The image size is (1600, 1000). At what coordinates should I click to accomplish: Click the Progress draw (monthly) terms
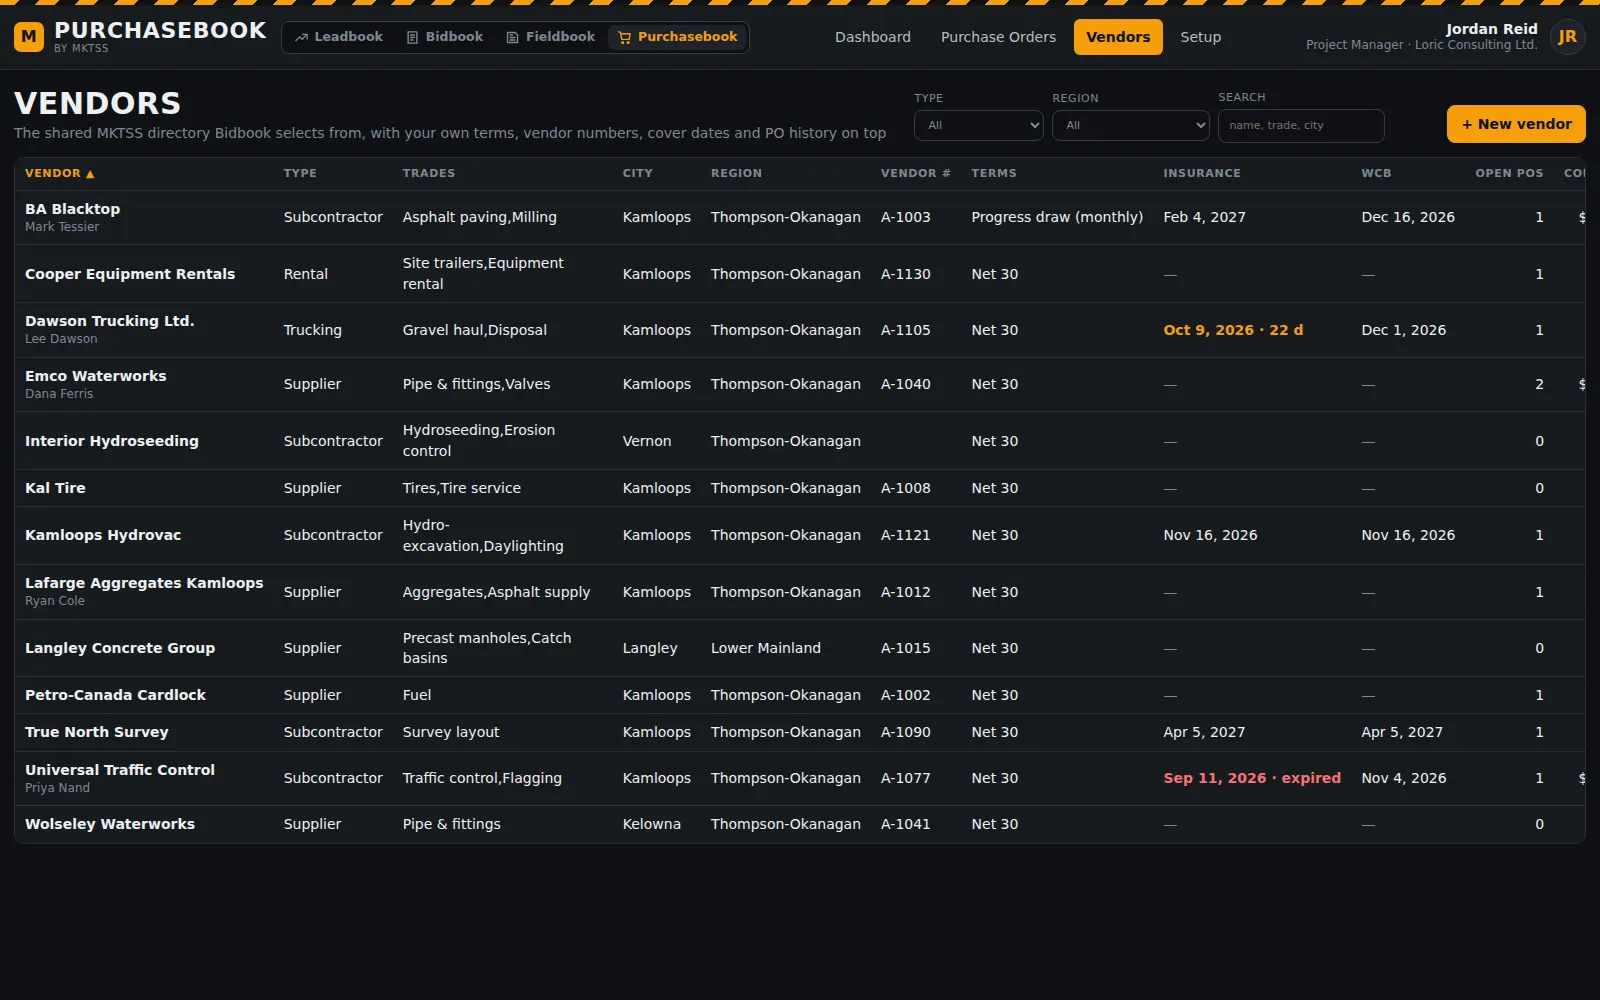pos(1057,217)
